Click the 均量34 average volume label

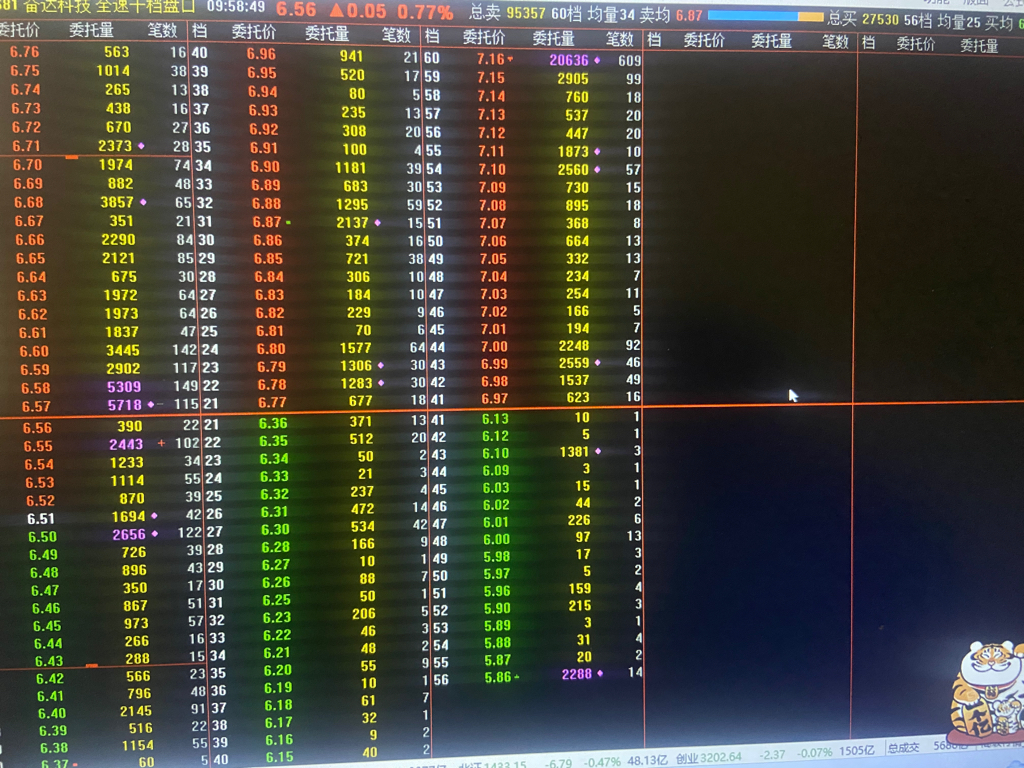pos(611,15)
